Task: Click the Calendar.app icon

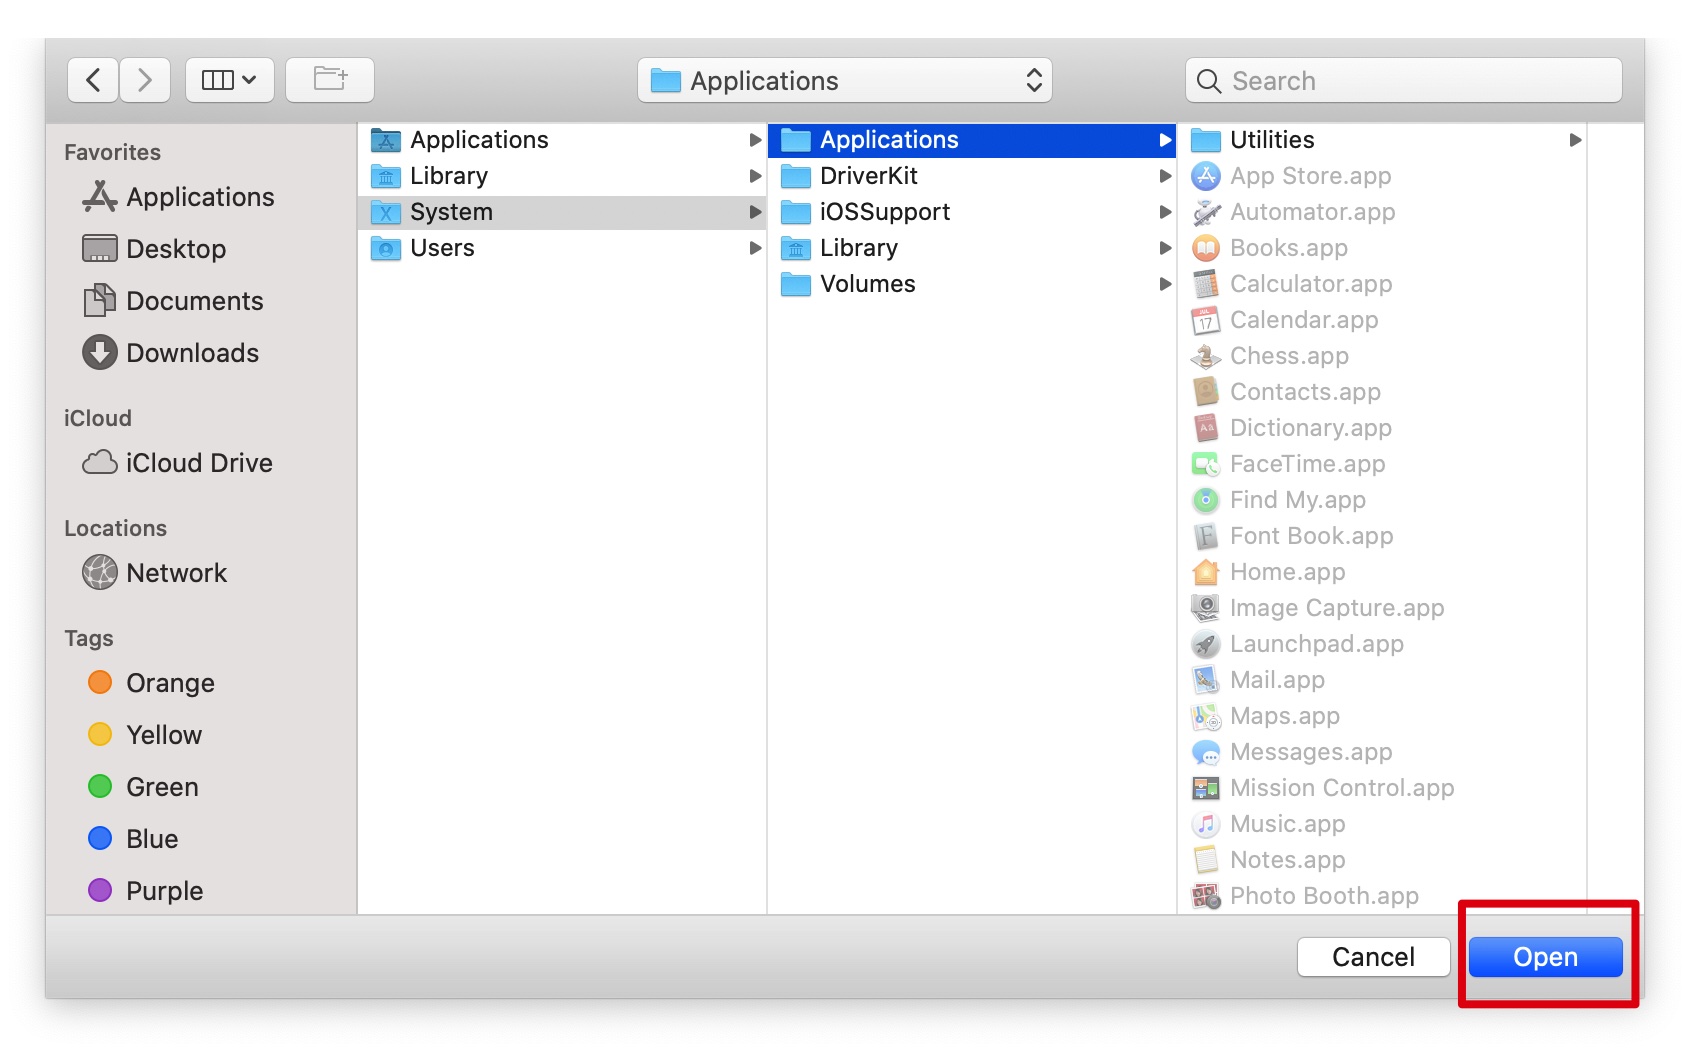Action: pos(1206,320)
